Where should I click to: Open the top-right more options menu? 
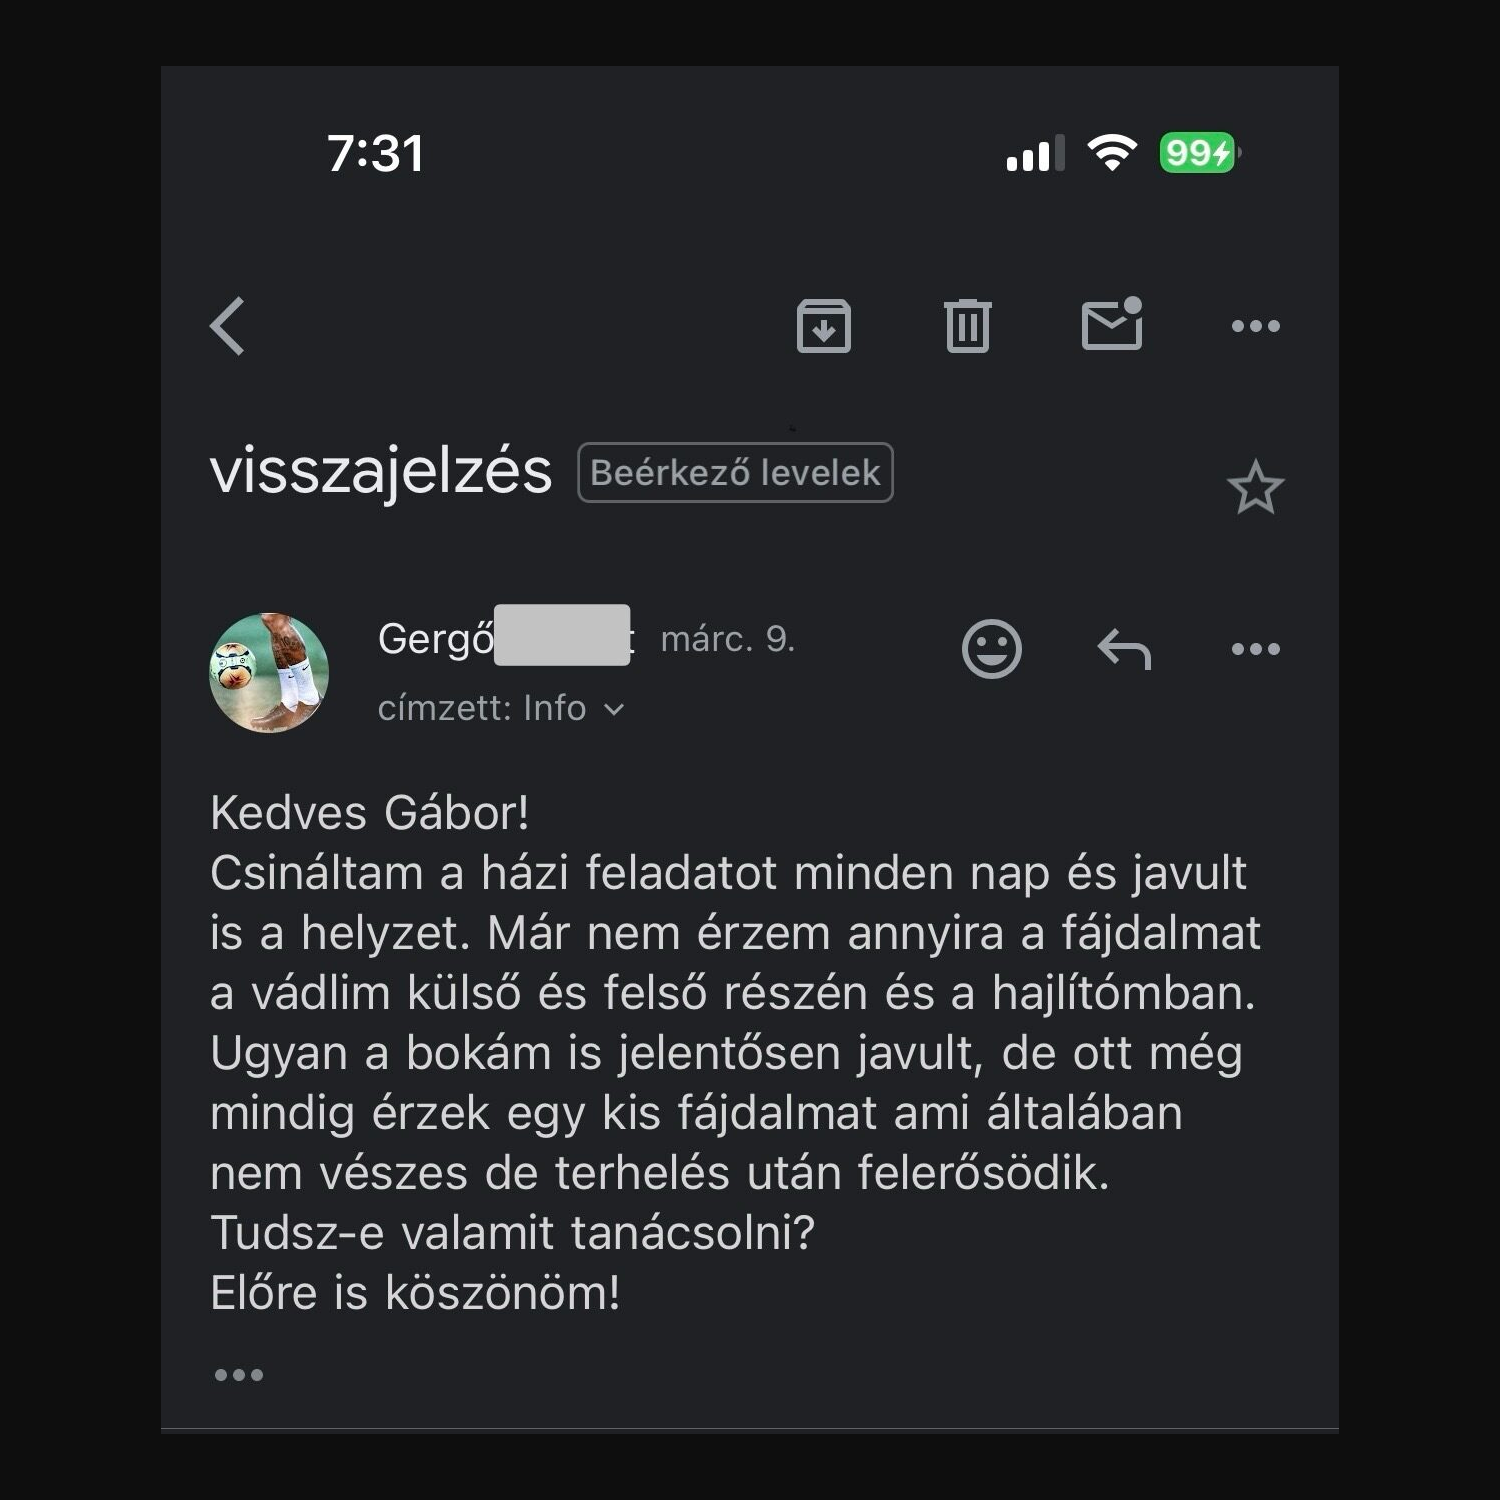coord(1255,325)
